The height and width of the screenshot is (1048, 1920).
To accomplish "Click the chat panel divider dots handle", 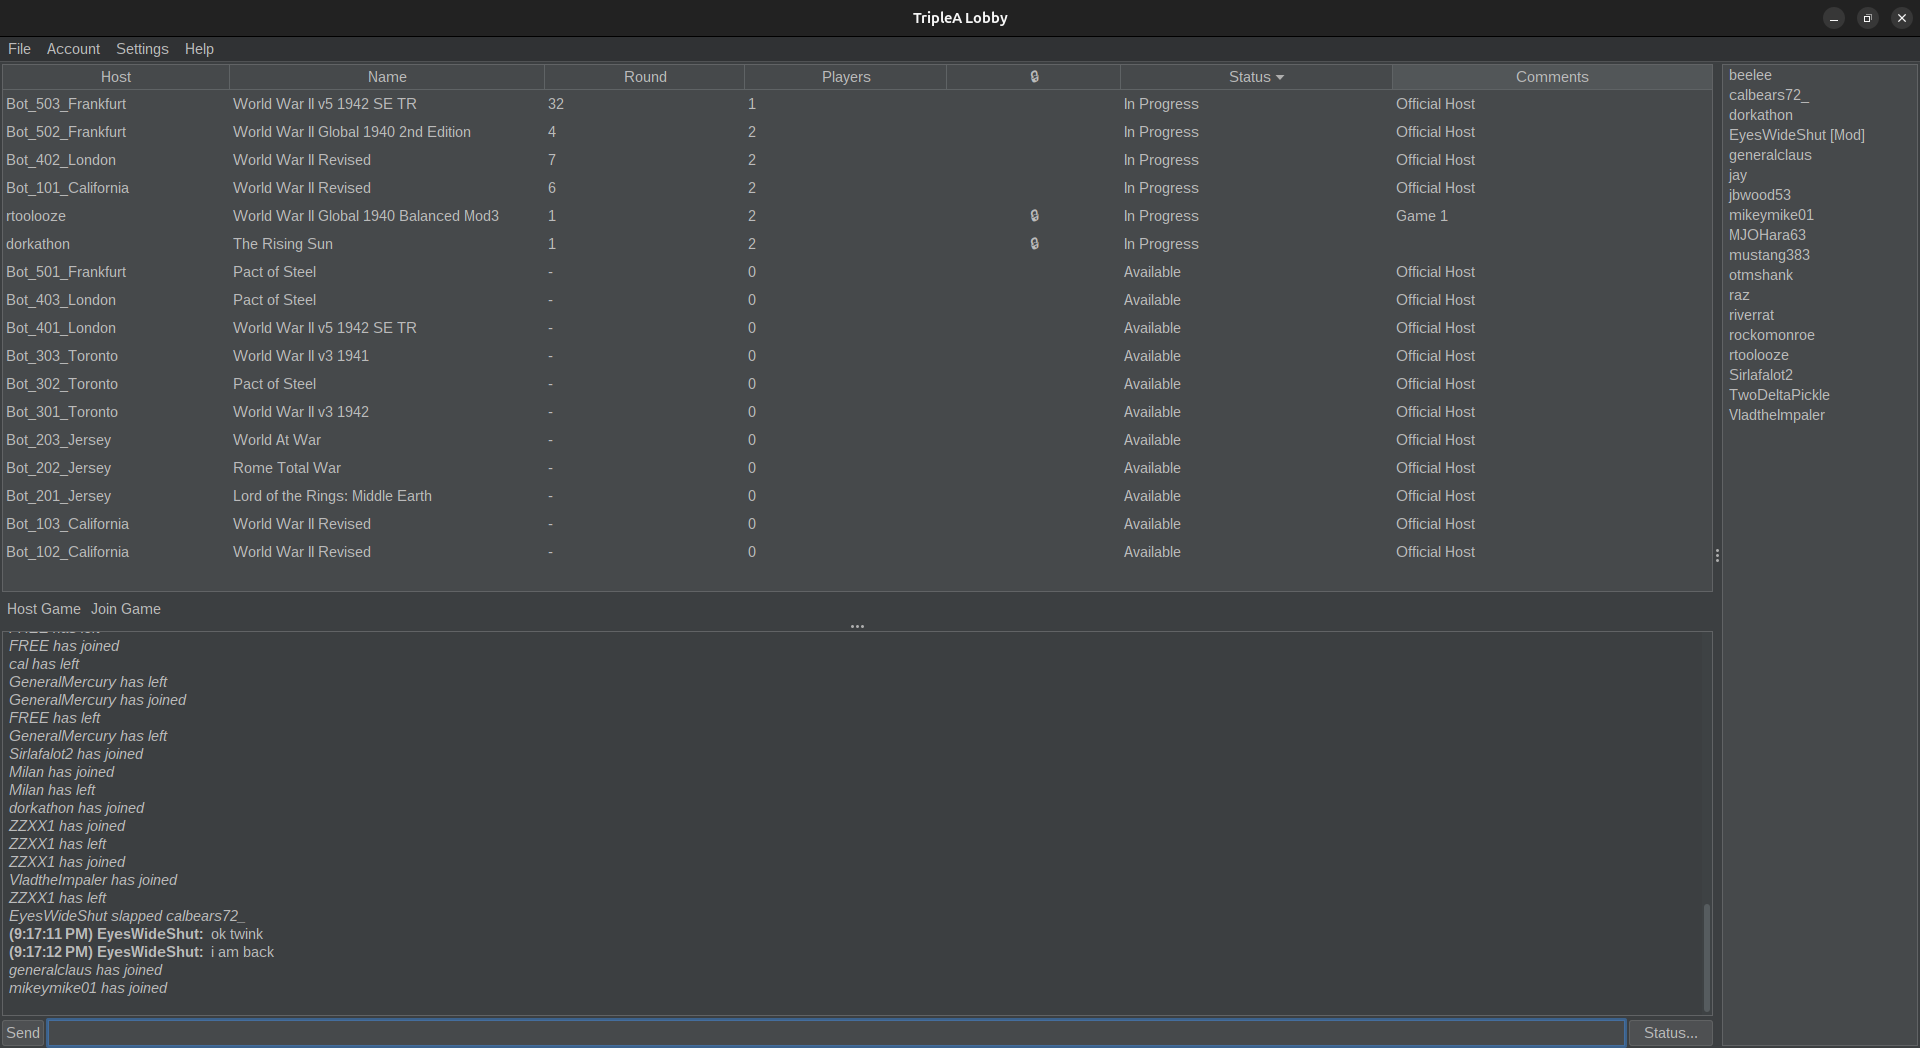I will pyautogui.click(x=857, y=626).
